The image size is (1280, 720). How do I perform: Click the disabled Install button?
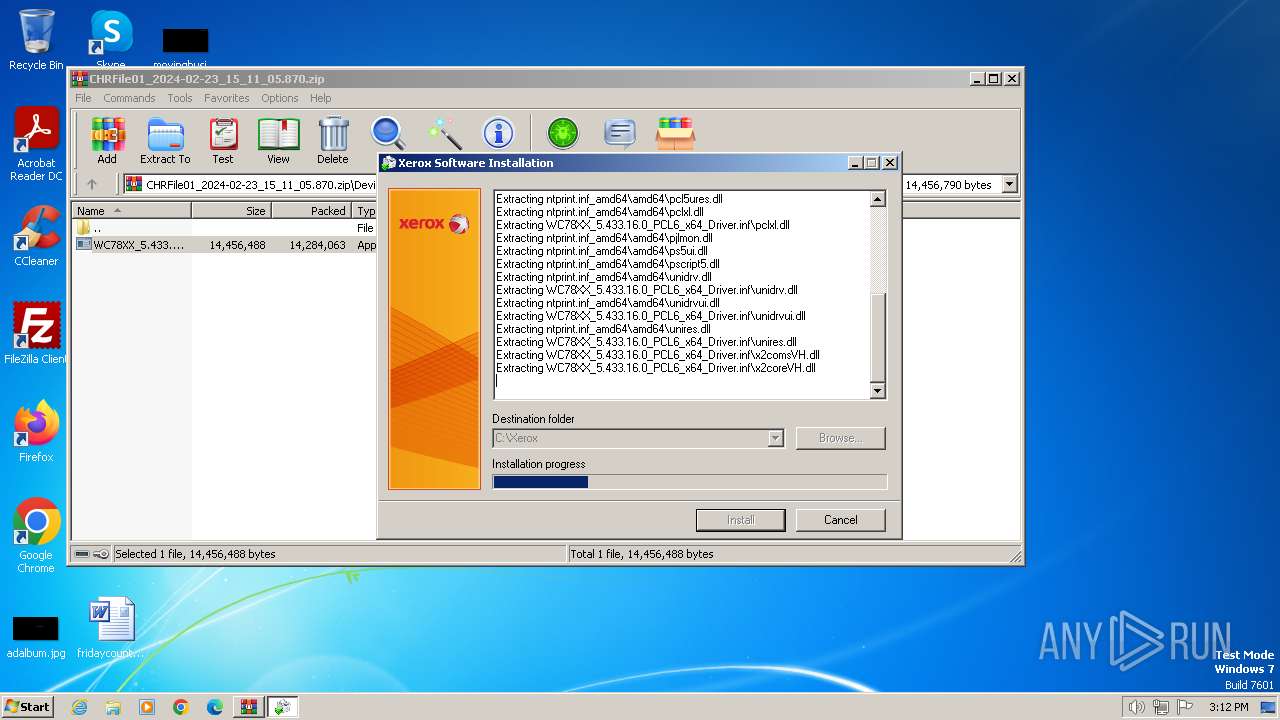point(741,520)
